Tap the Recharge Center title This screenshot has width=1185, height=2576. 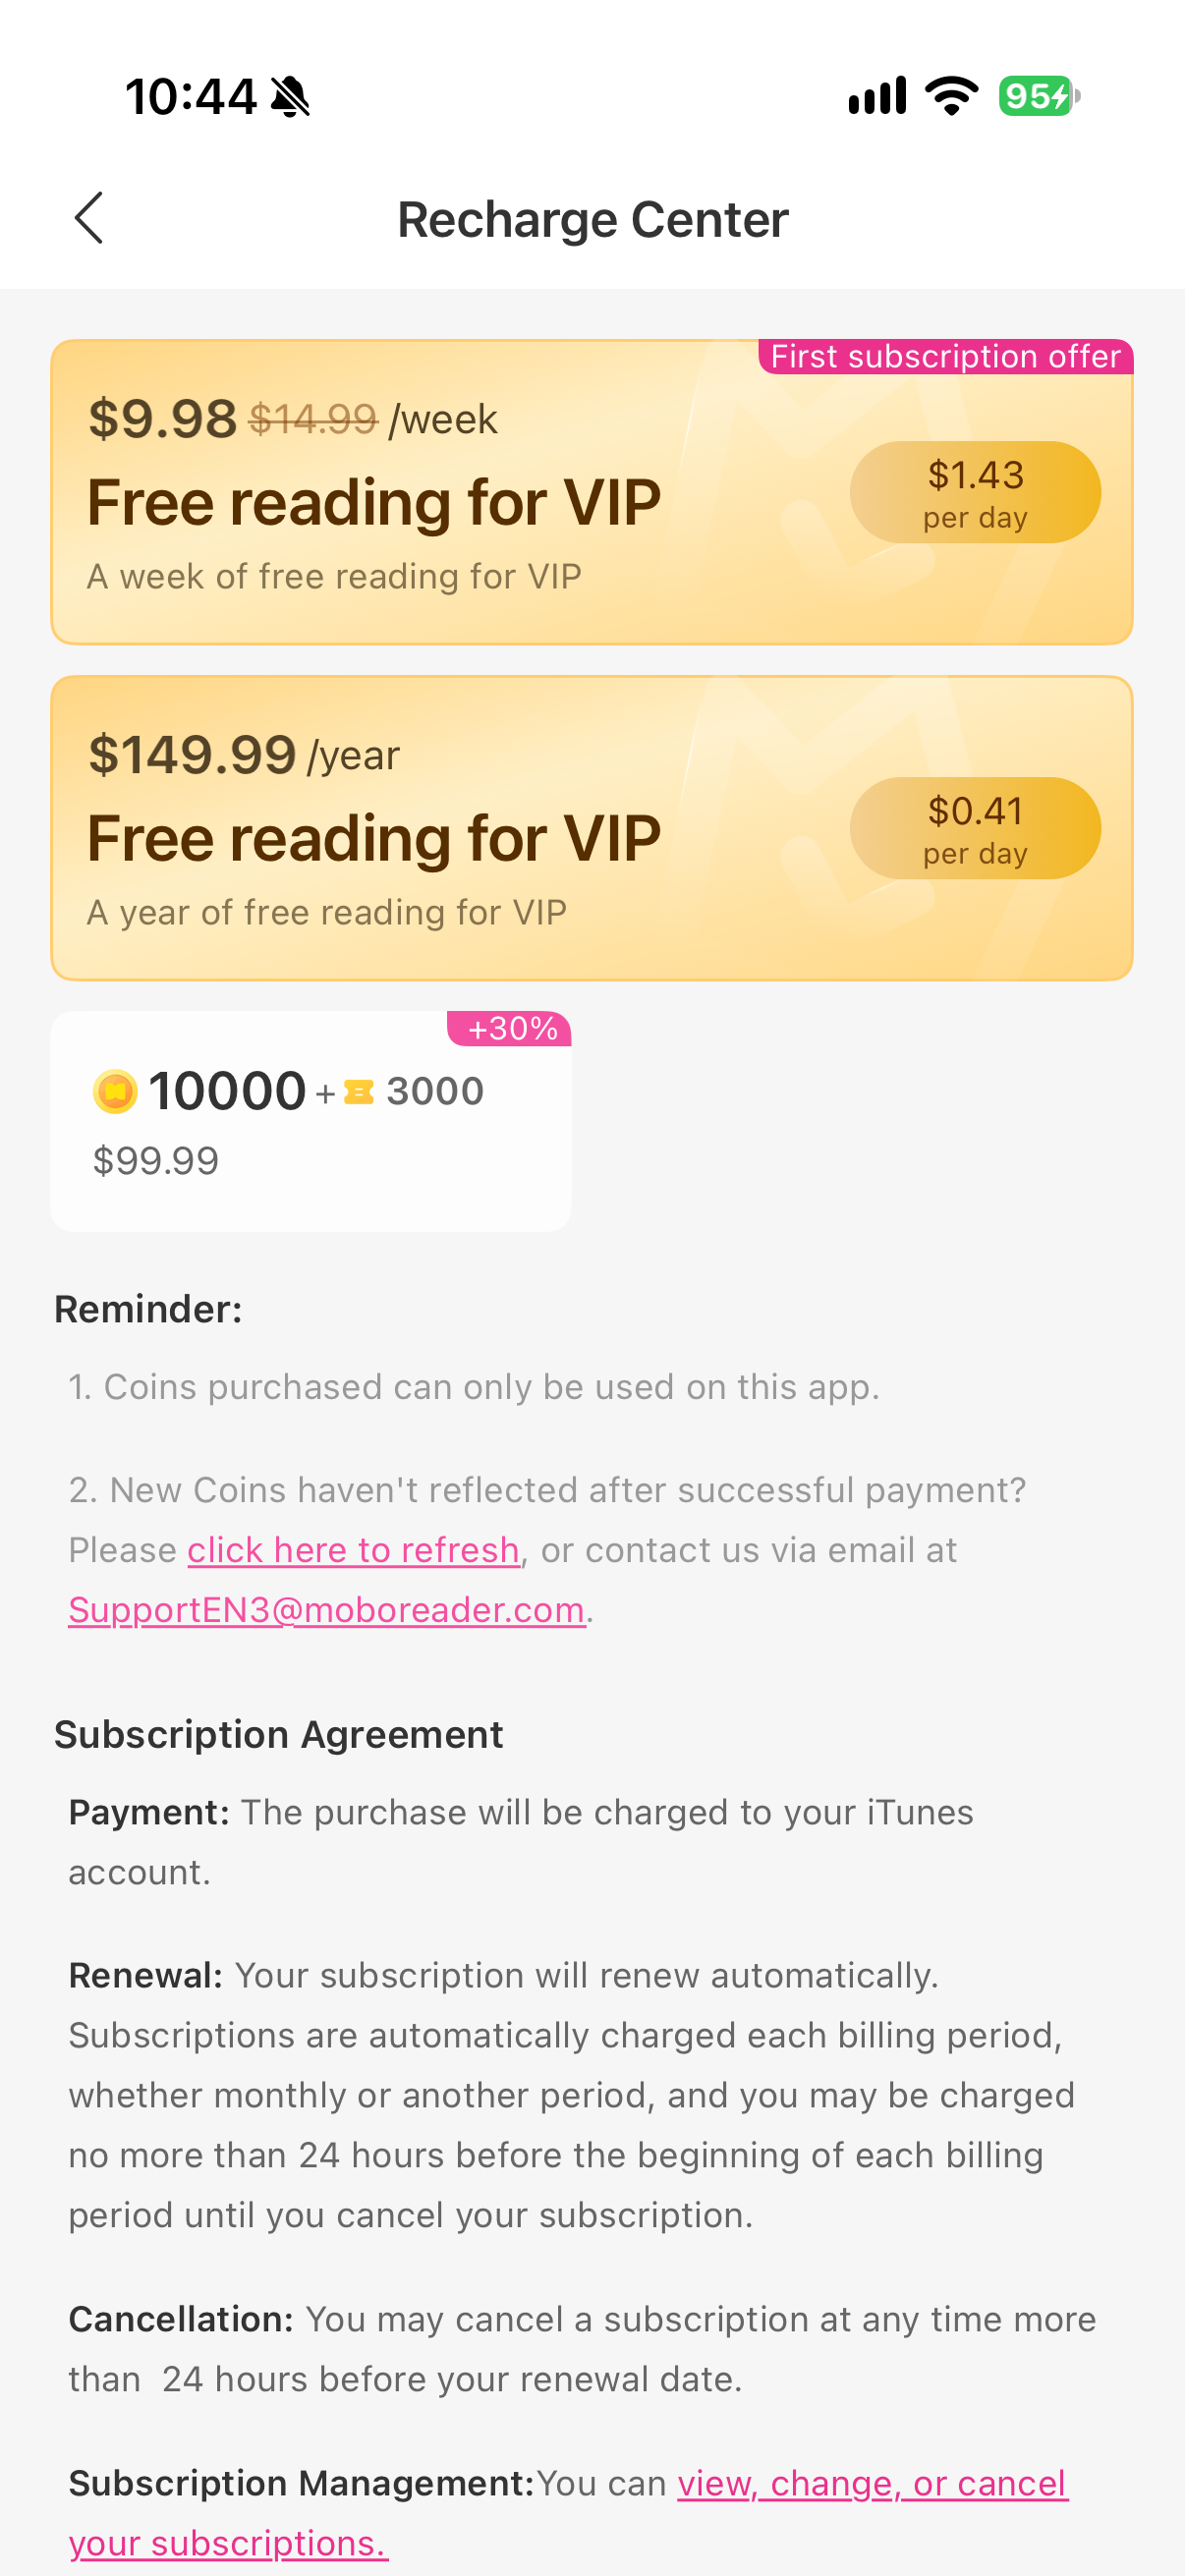click(x=593, y=219)
